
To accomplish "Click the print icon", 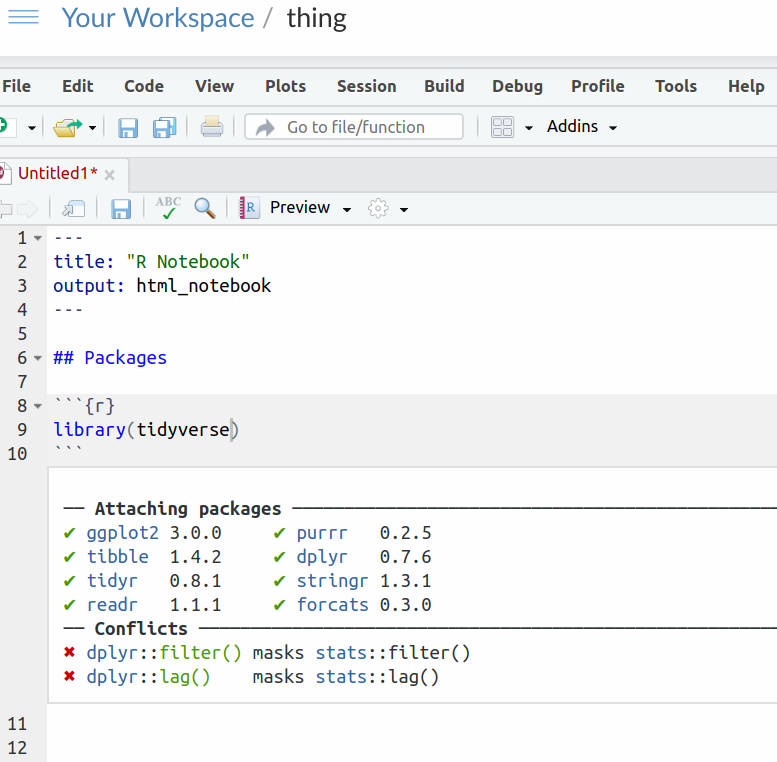I will [211, 127].
